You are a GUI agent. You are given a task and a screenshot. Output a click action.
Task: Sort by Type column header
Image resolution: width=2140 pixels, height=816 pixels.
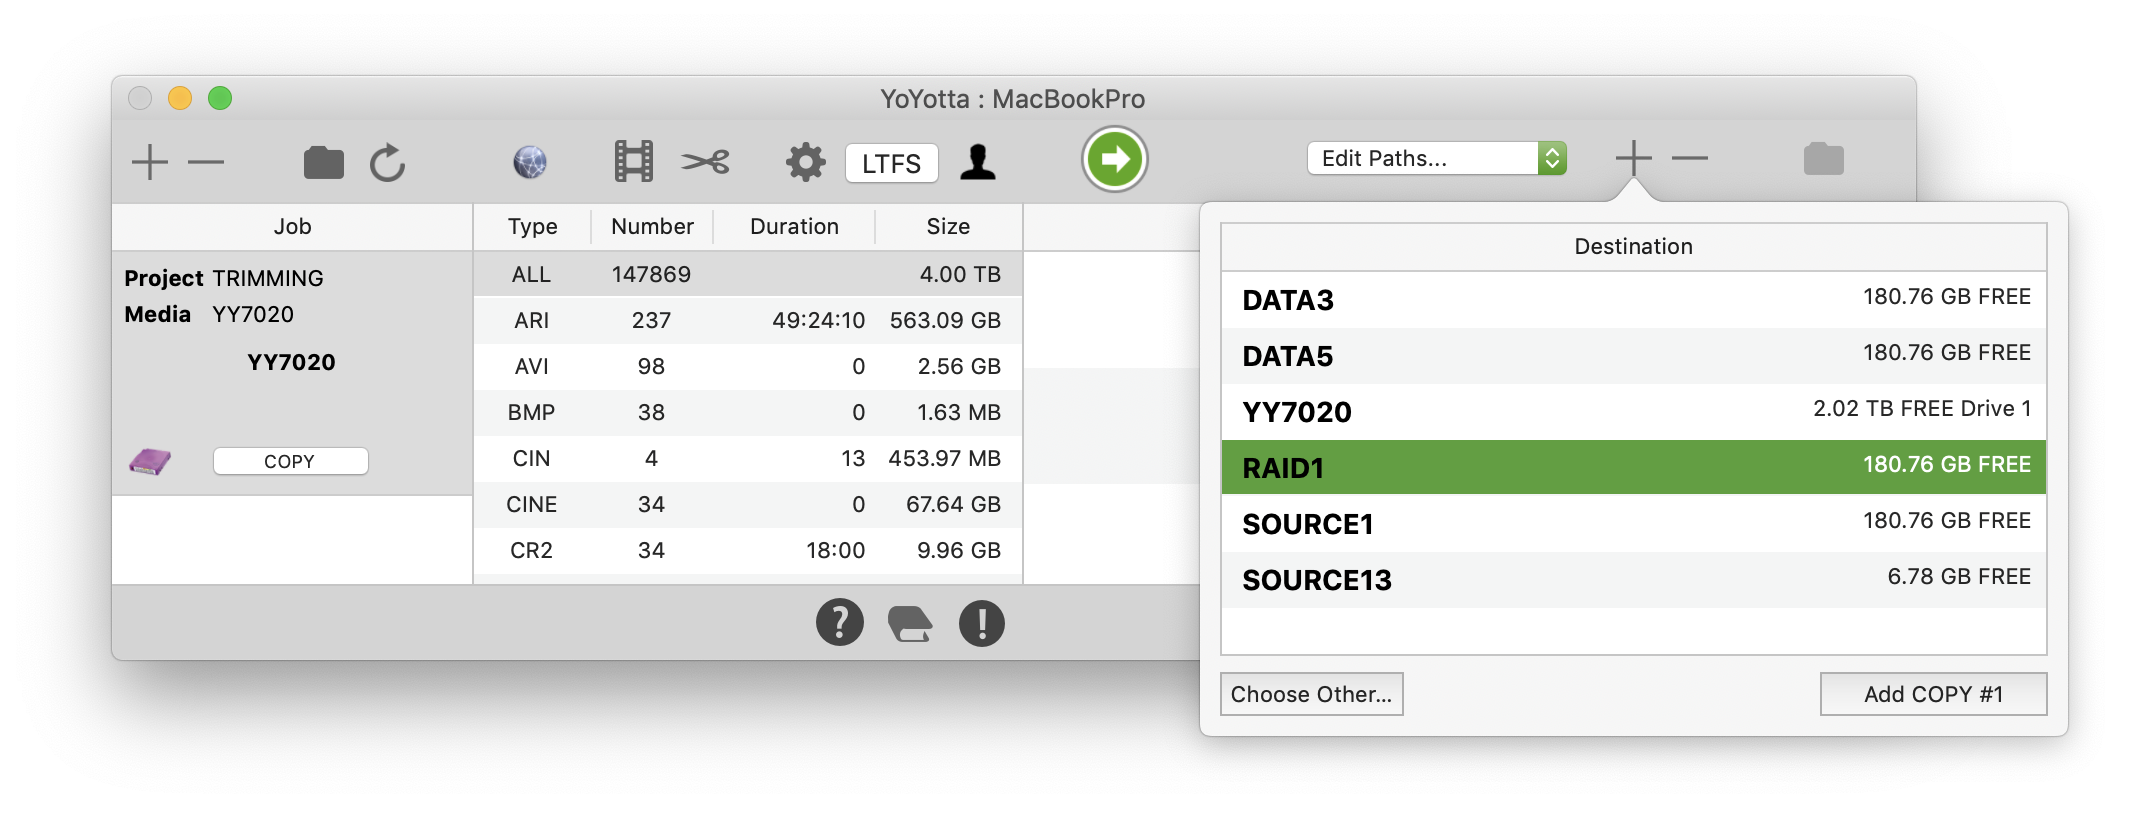click(532, 227)
